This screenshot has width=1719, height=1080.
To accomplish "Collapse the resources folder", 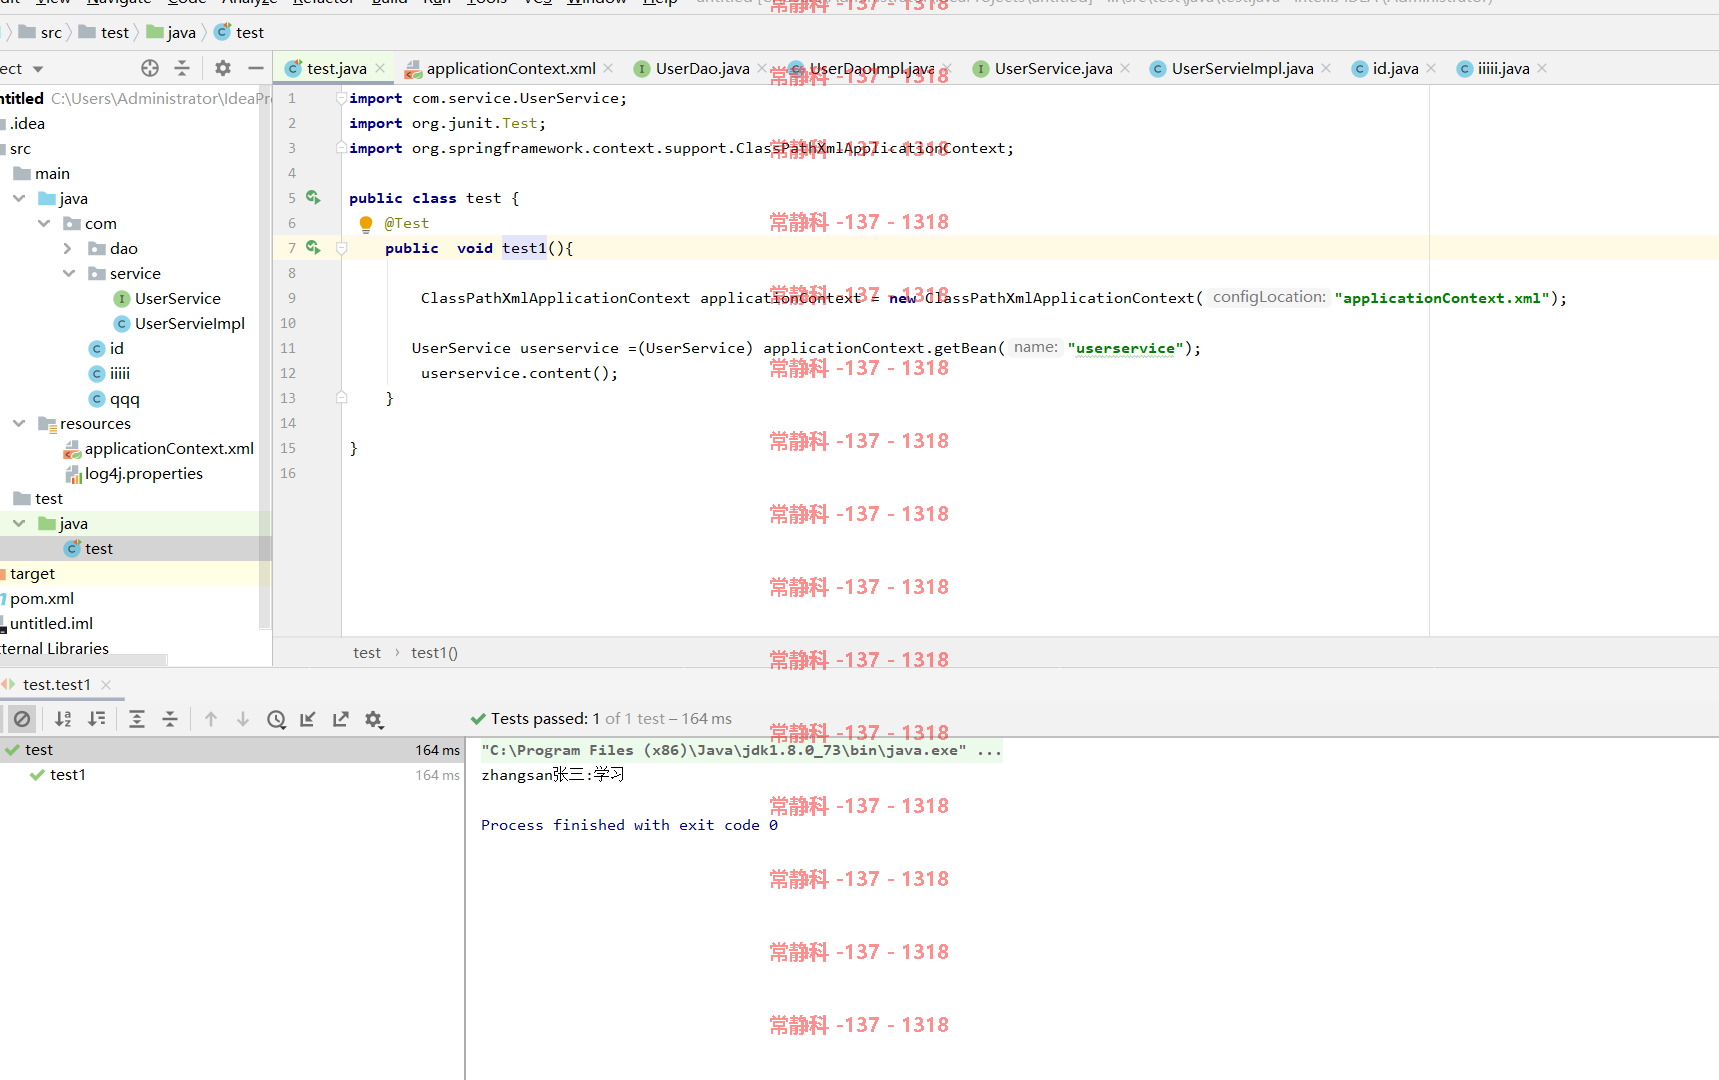I will (x=19, y=423).
